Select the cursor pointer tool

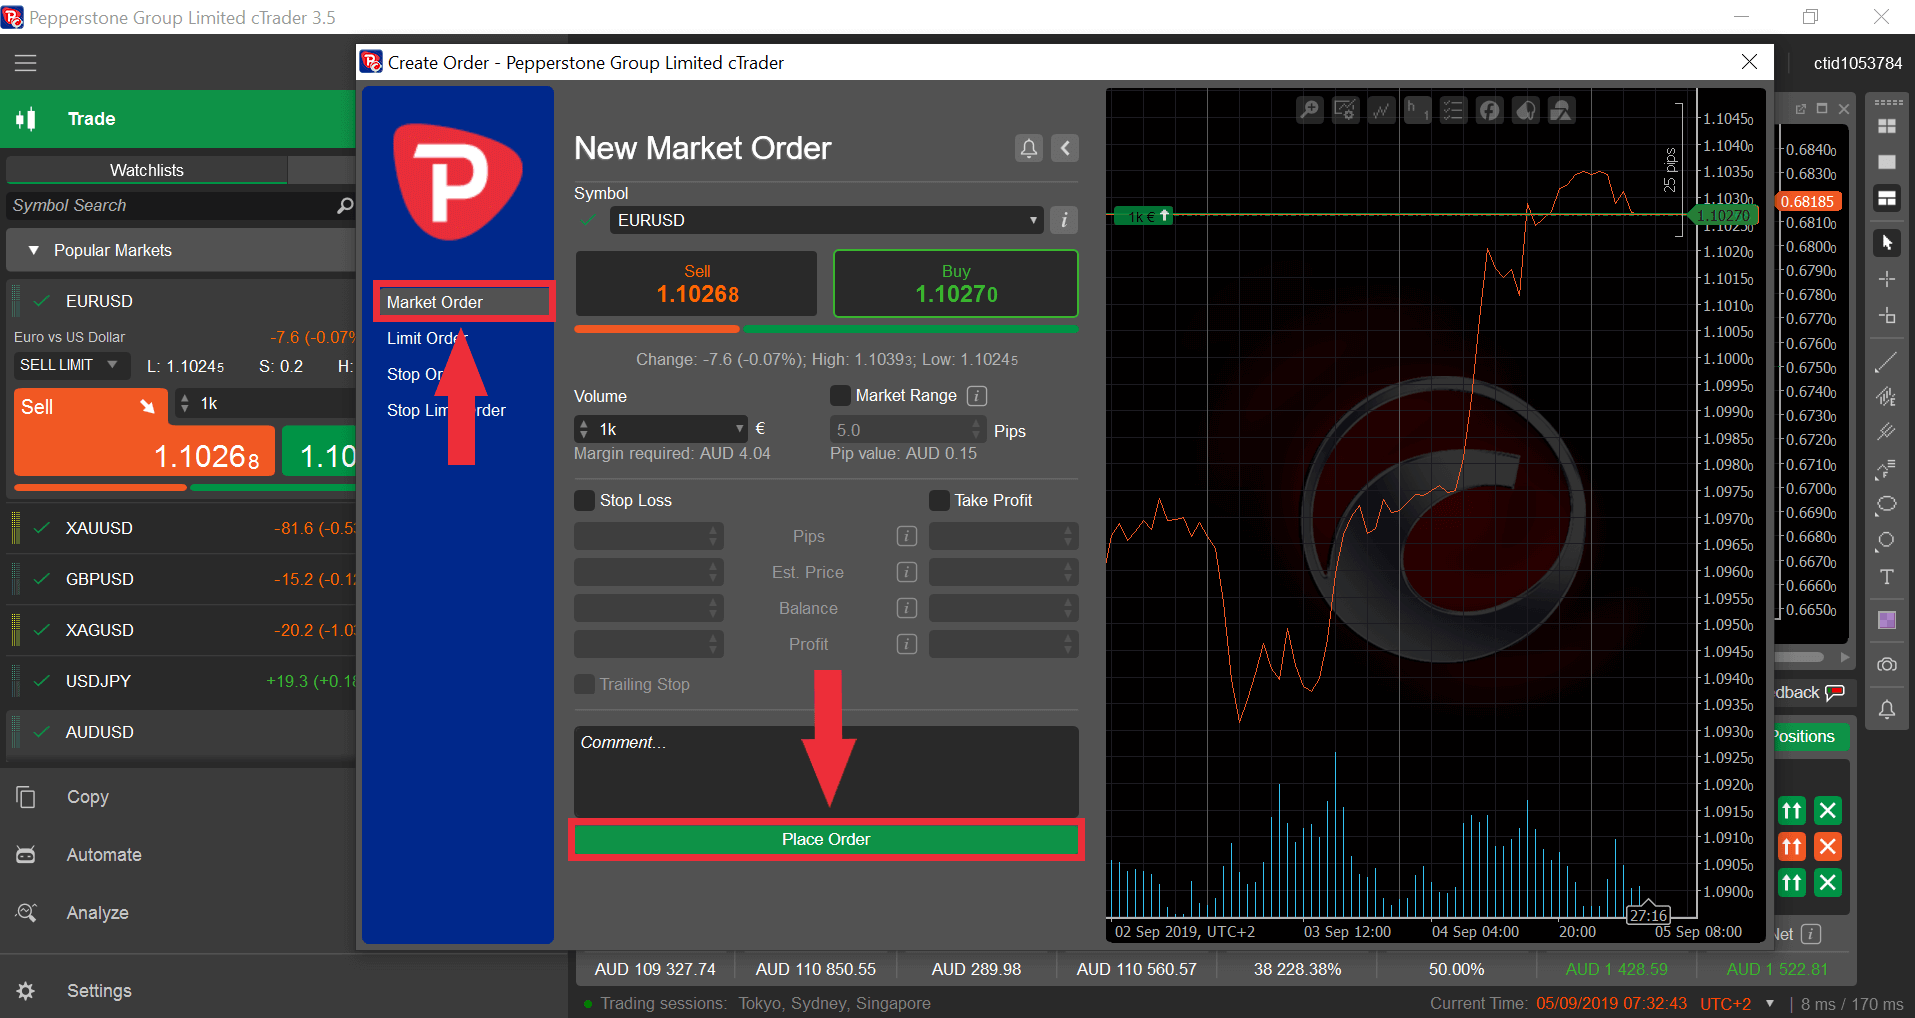(x=1887, y=243)
